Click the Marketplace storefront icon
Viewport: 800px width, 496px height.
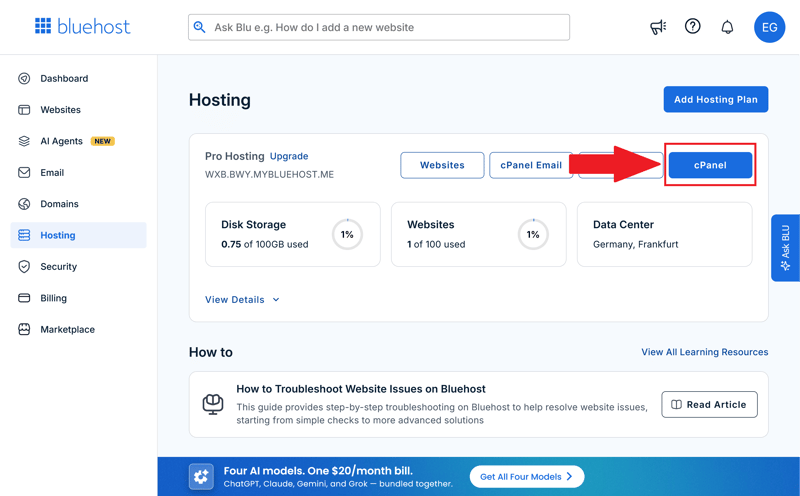pyautogui.click(x=24, y=329)
